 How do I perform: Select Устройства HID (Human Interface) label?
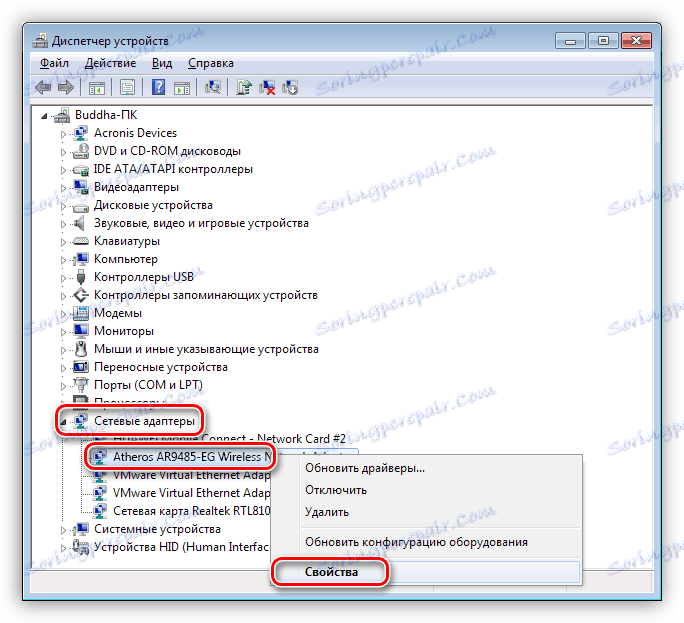pyautogui.click(x=181, y=547)
